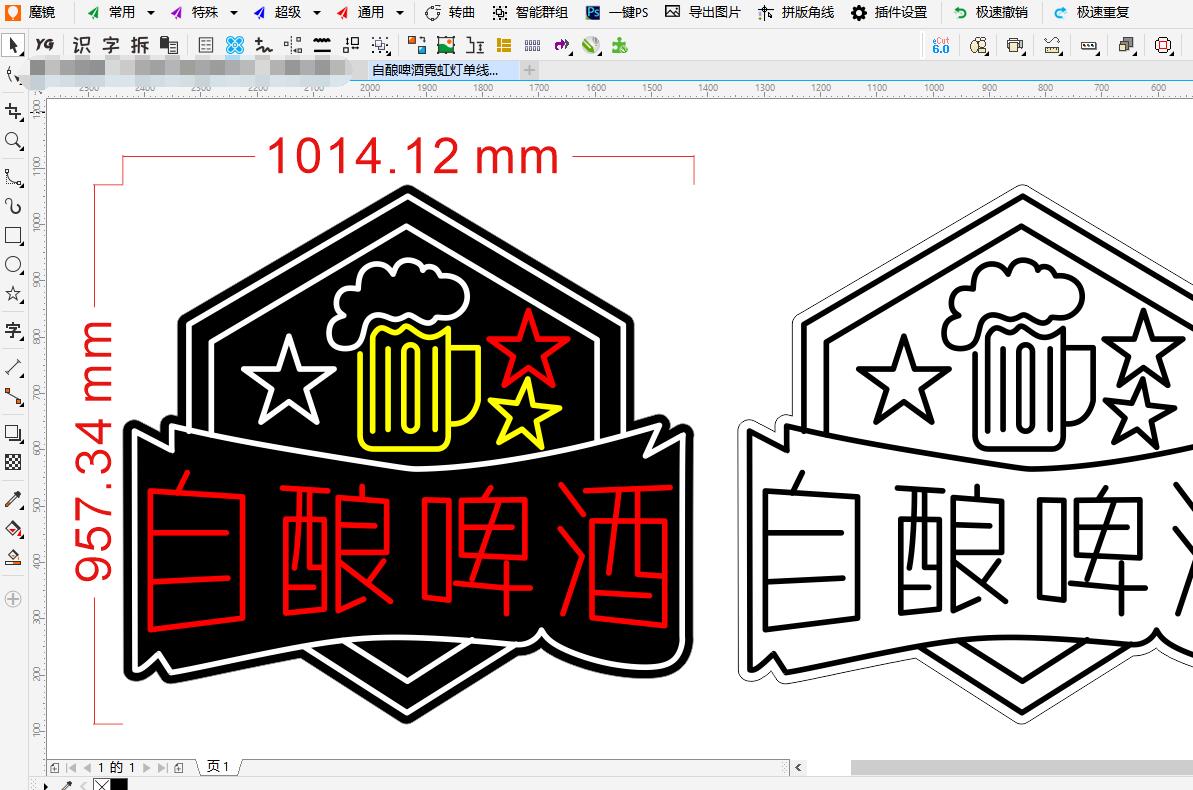Click the 转曲 convert to curves button
The image size is (1193, 790).
[450, 12]
